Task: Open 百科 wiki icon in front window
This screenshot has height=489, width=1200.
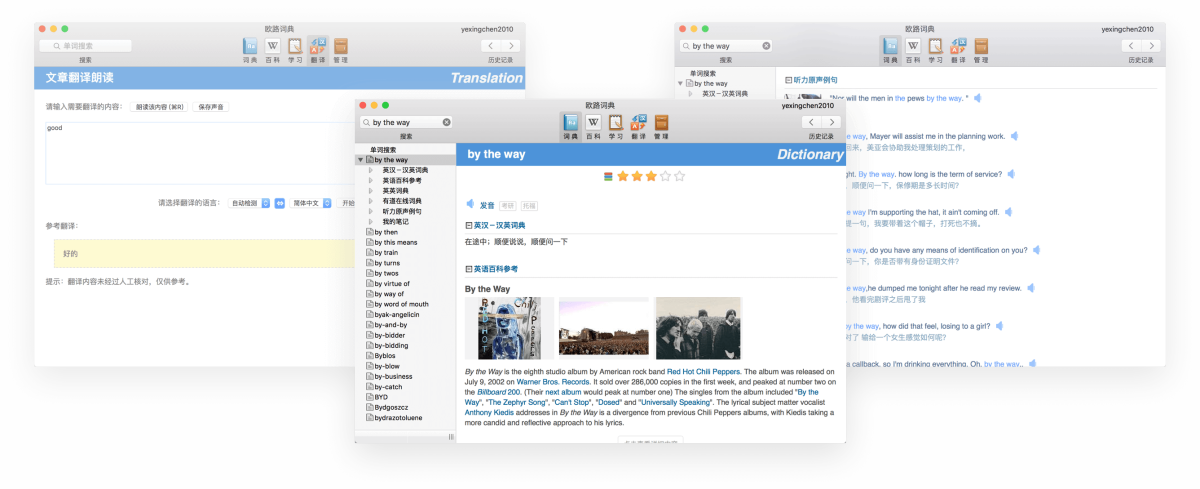Action: [x=592, y=122]
